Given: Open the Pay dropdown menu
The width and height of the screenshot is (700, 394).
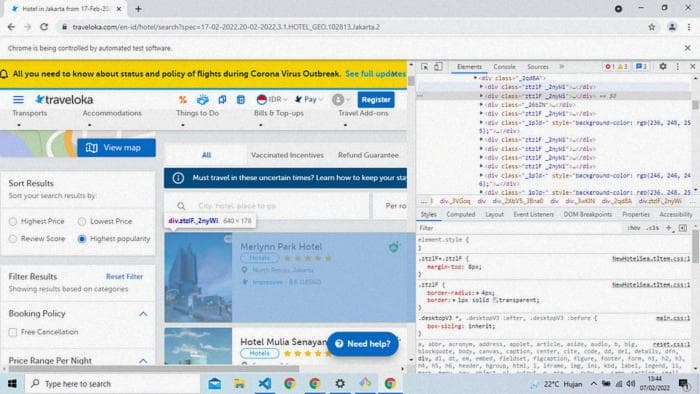Looking at the screenshot, I should pos(308,100).
